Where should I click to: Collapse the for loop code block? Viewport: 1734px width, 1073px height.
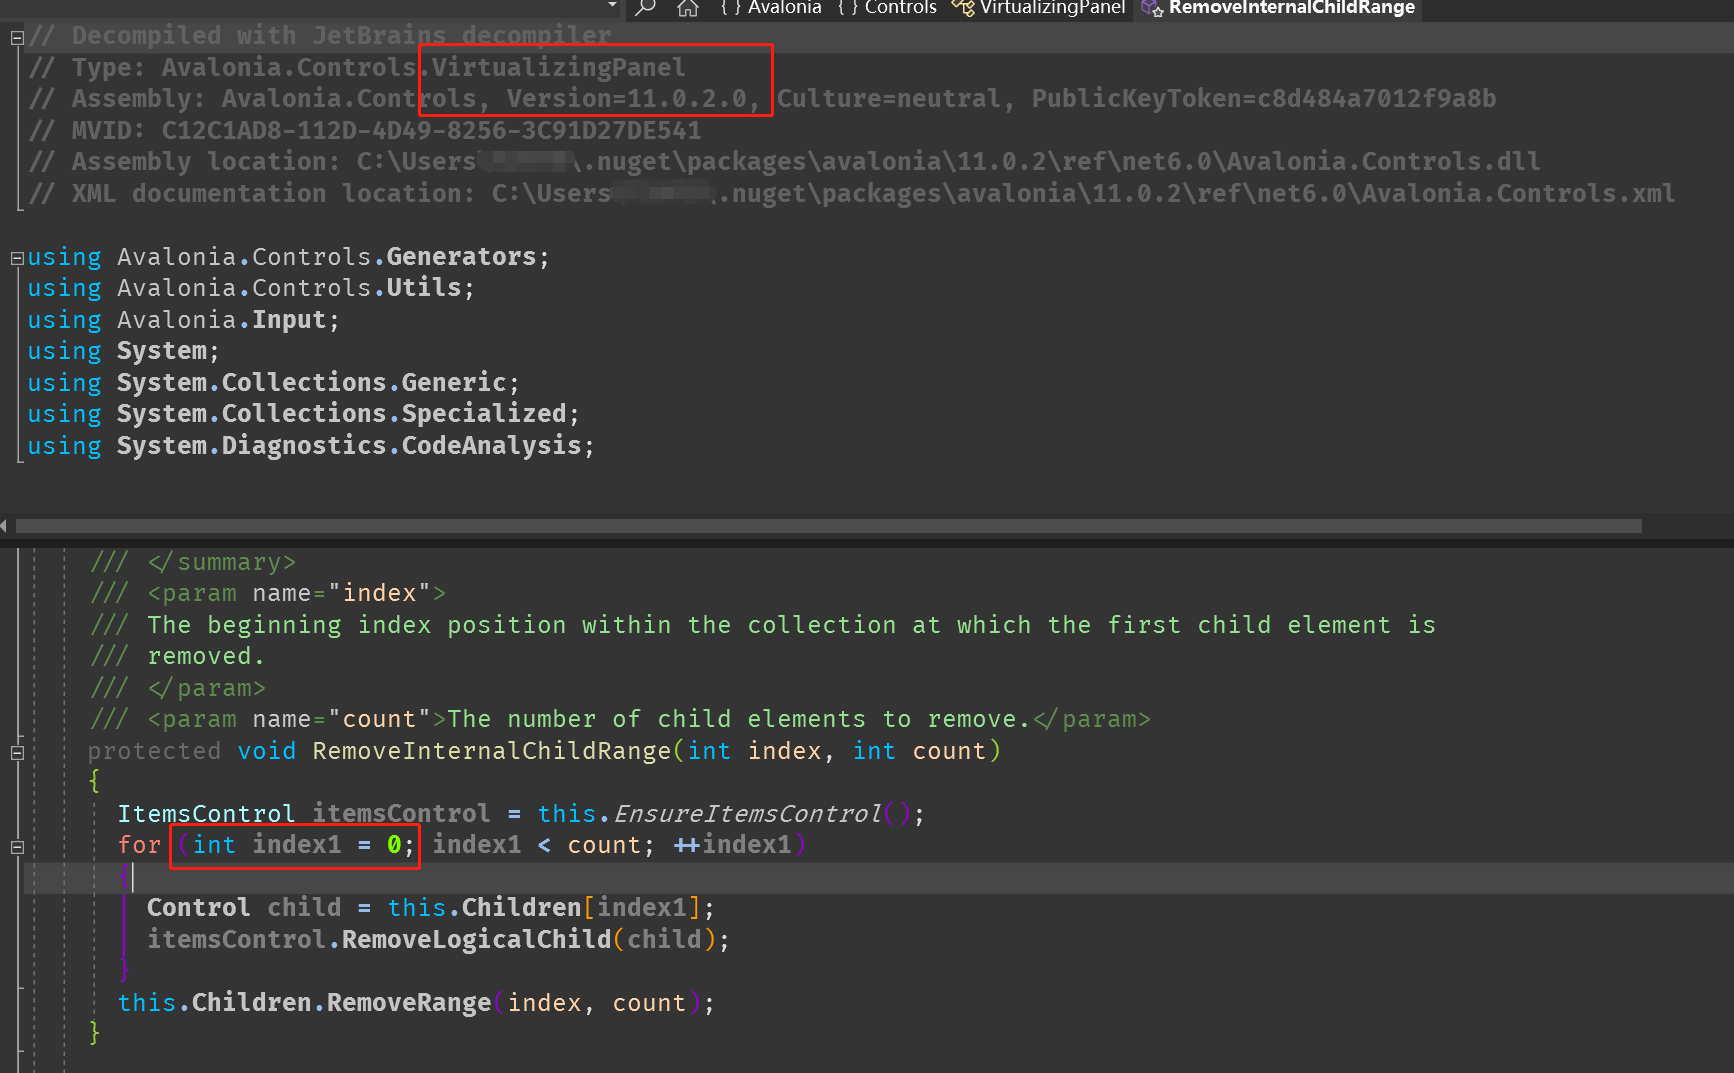click(16, 847)
